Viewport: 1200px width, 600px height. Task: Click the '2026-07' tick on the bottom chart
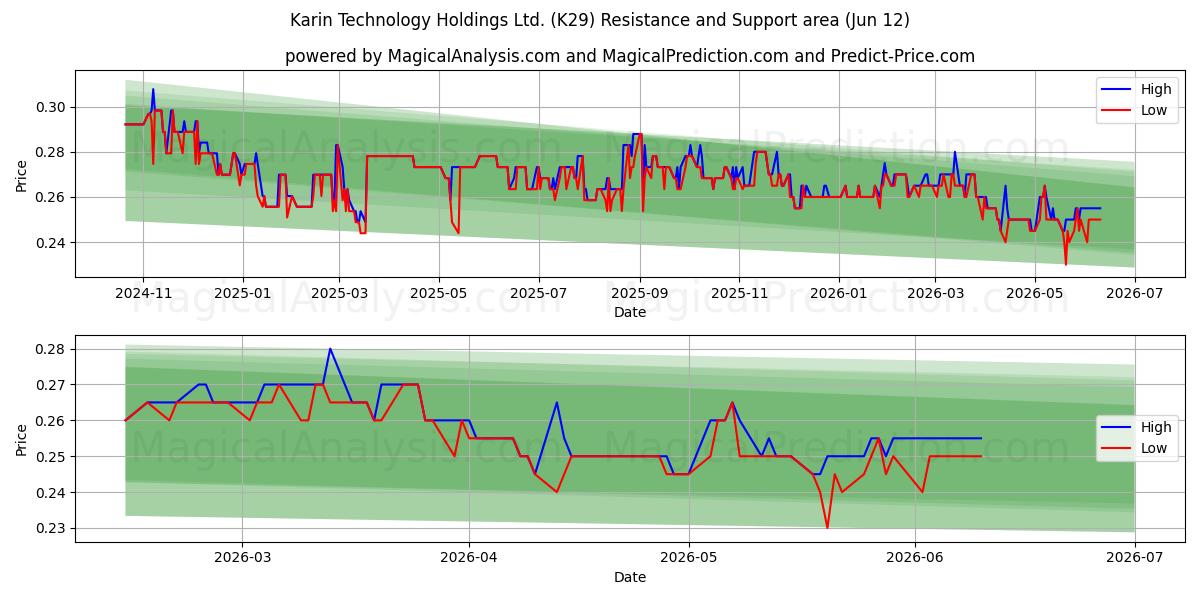[x=1135, y=556]
